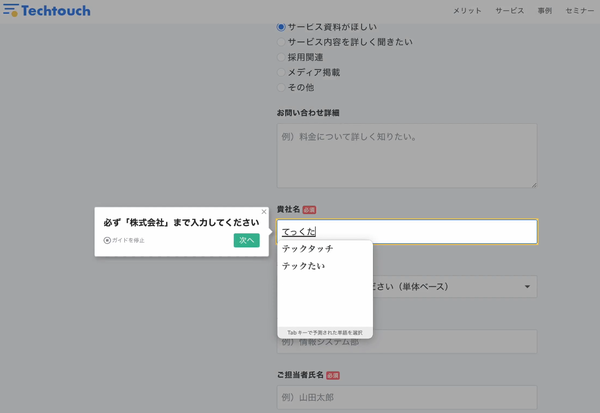Screen dimensions: 600x413
Task: Choose the 採用関連 radio option
Action: point(280,57)
